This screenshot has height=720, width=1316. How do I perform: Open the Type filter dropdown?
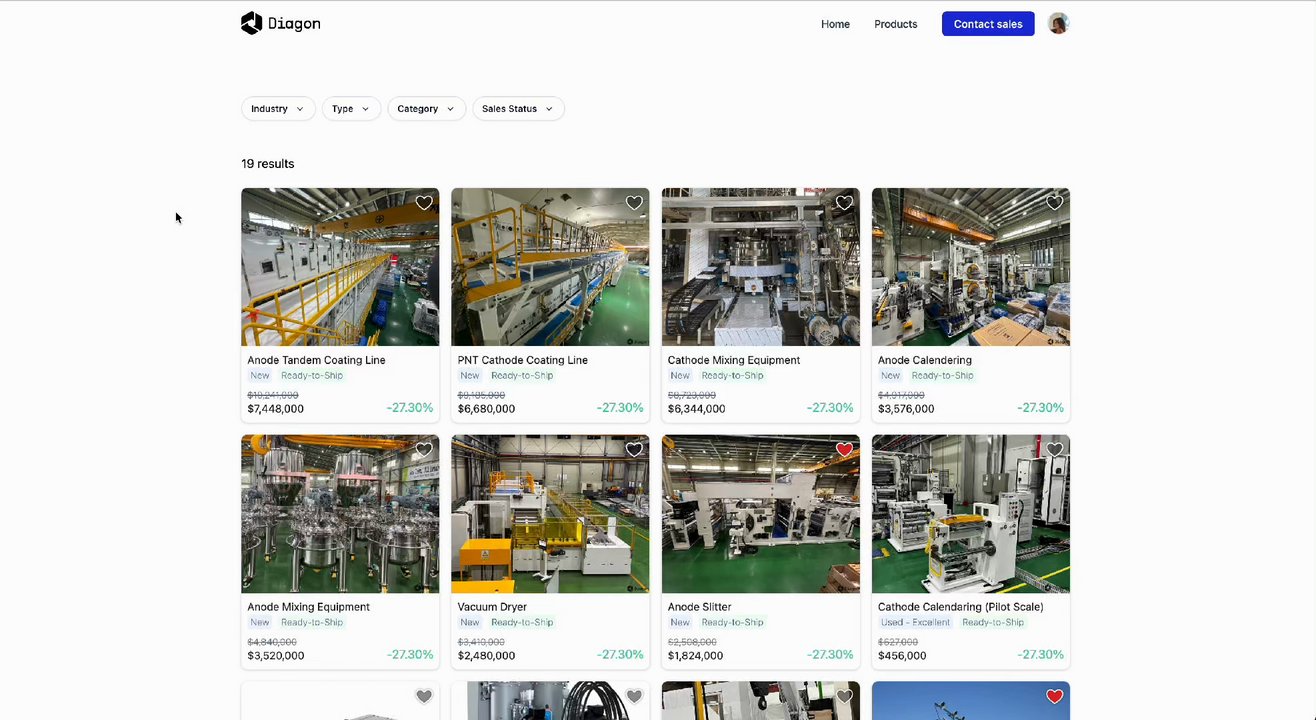pos(351,109)
